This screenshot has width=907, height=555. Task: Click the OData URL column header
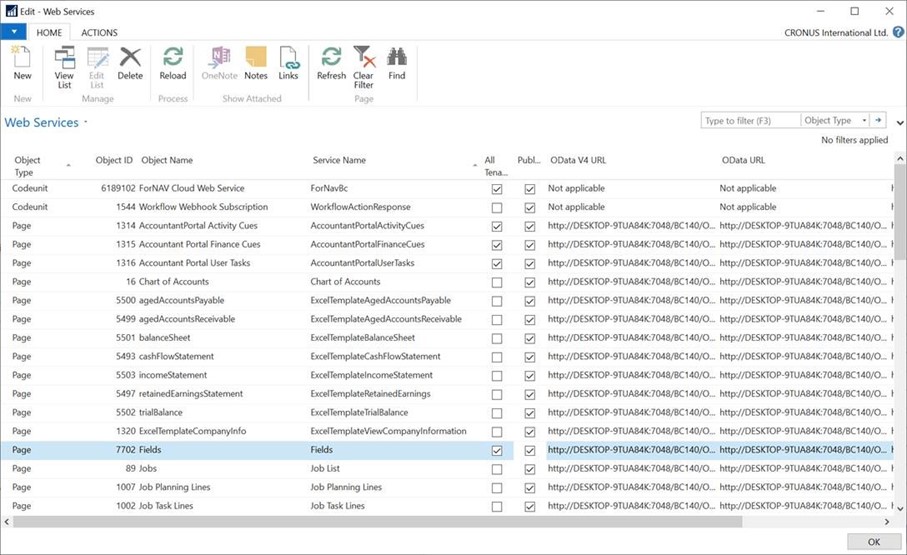(x=743, y=160)
